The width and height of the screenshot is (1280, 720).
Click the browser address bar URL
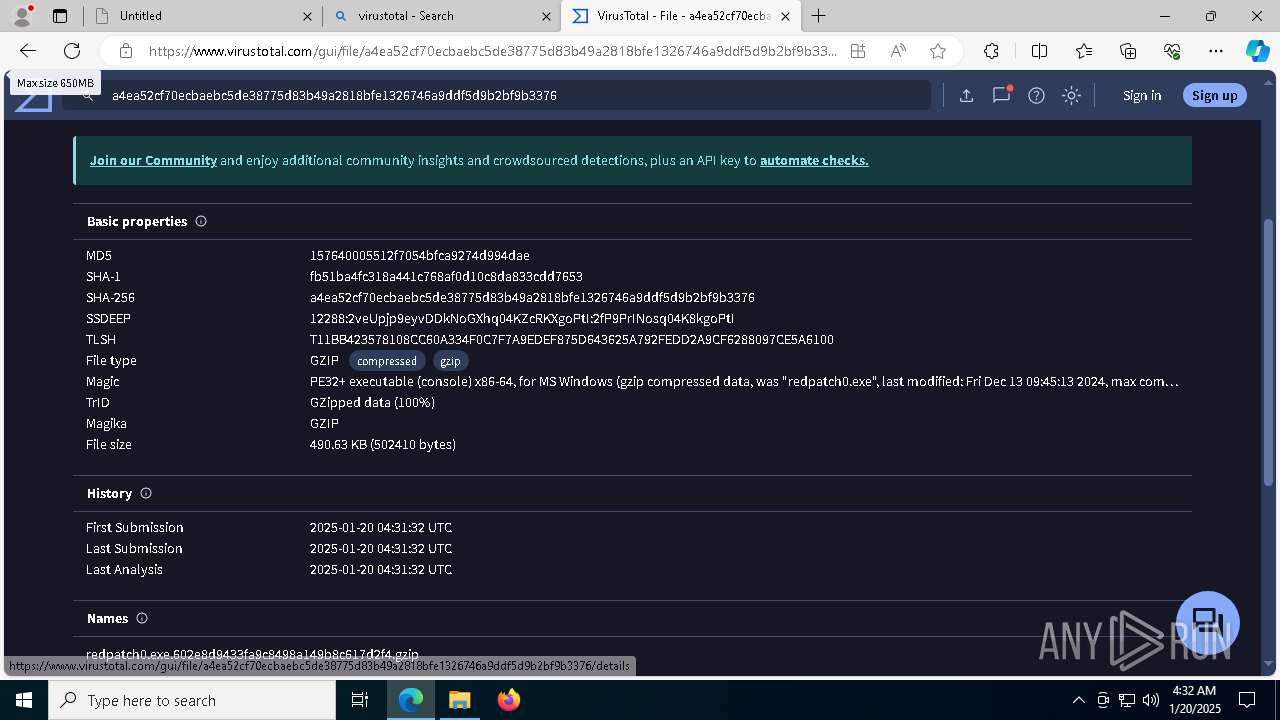click(492, 51)
